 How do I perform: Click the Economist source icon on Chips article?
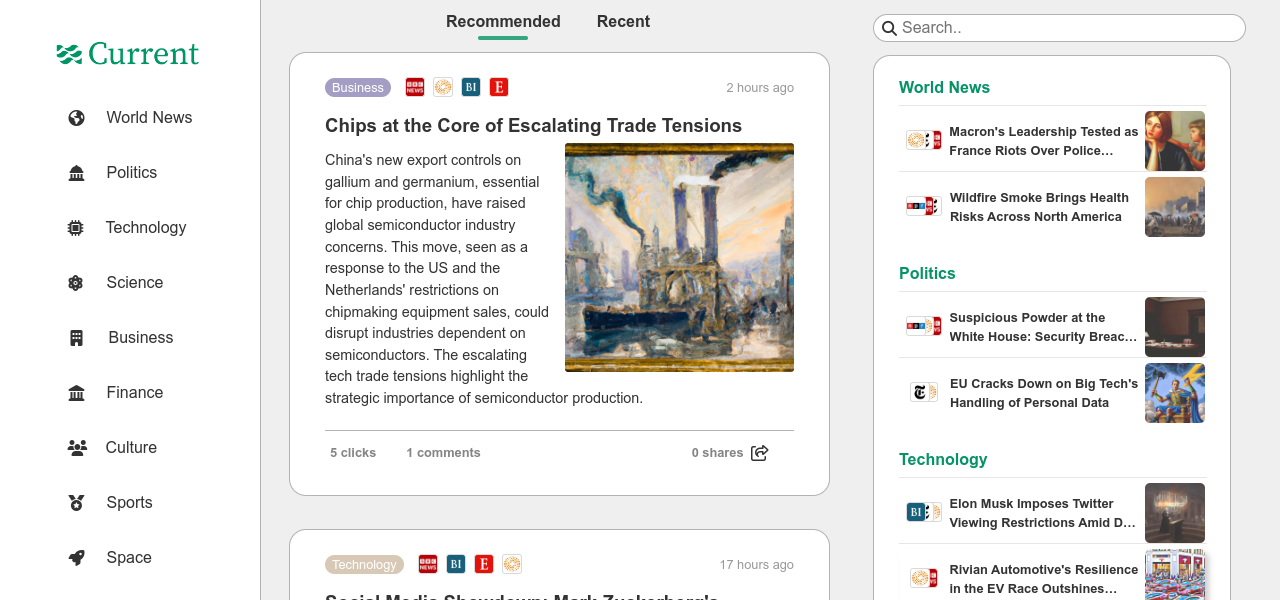(x=499, y=87)
